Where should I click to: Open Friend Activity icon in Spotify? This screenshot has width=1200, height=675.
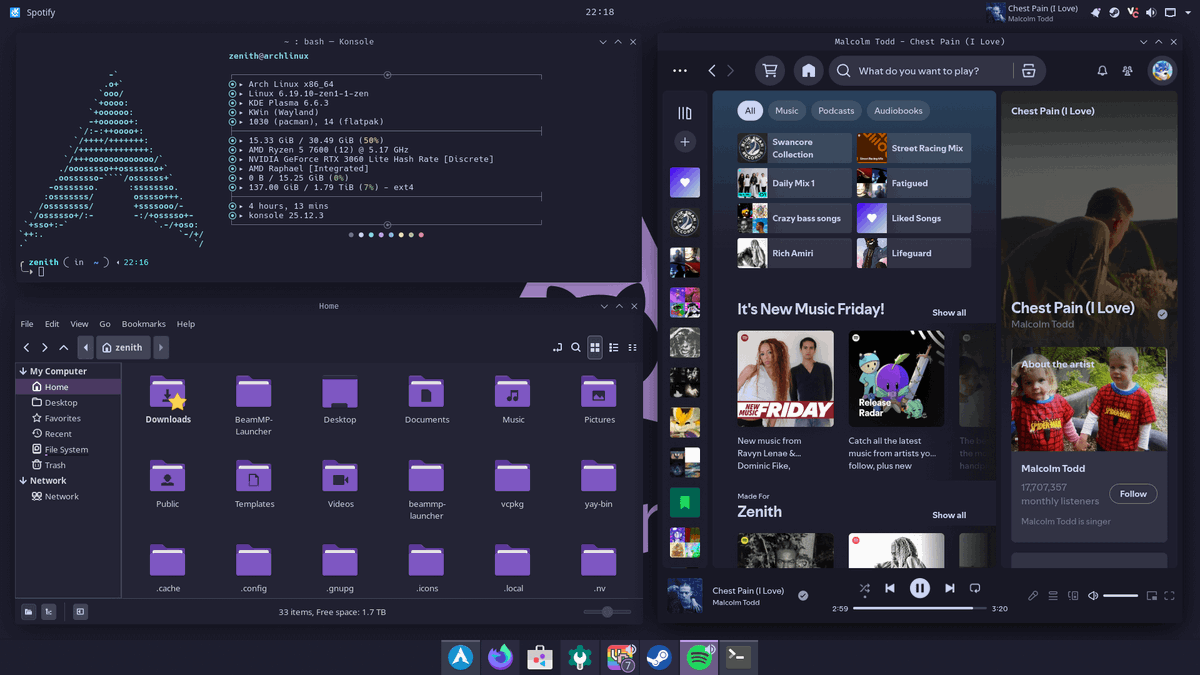pos(1128,71)
